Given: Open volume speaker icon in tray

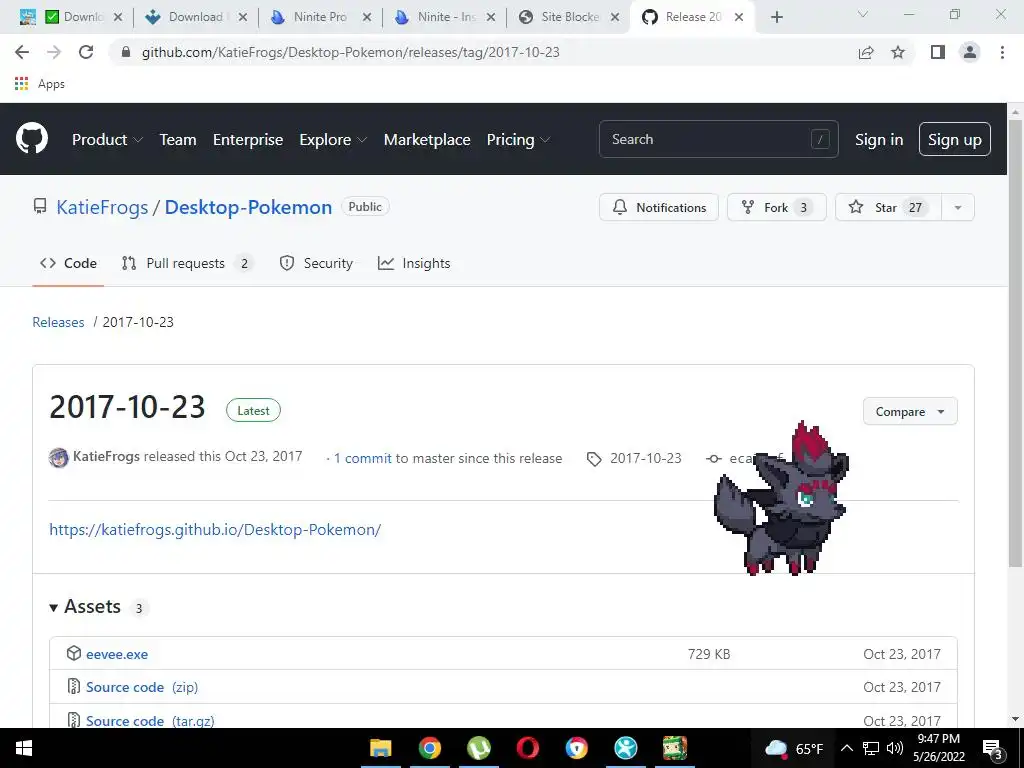Looking at the screenshot, I should click(x=895, y=748).
